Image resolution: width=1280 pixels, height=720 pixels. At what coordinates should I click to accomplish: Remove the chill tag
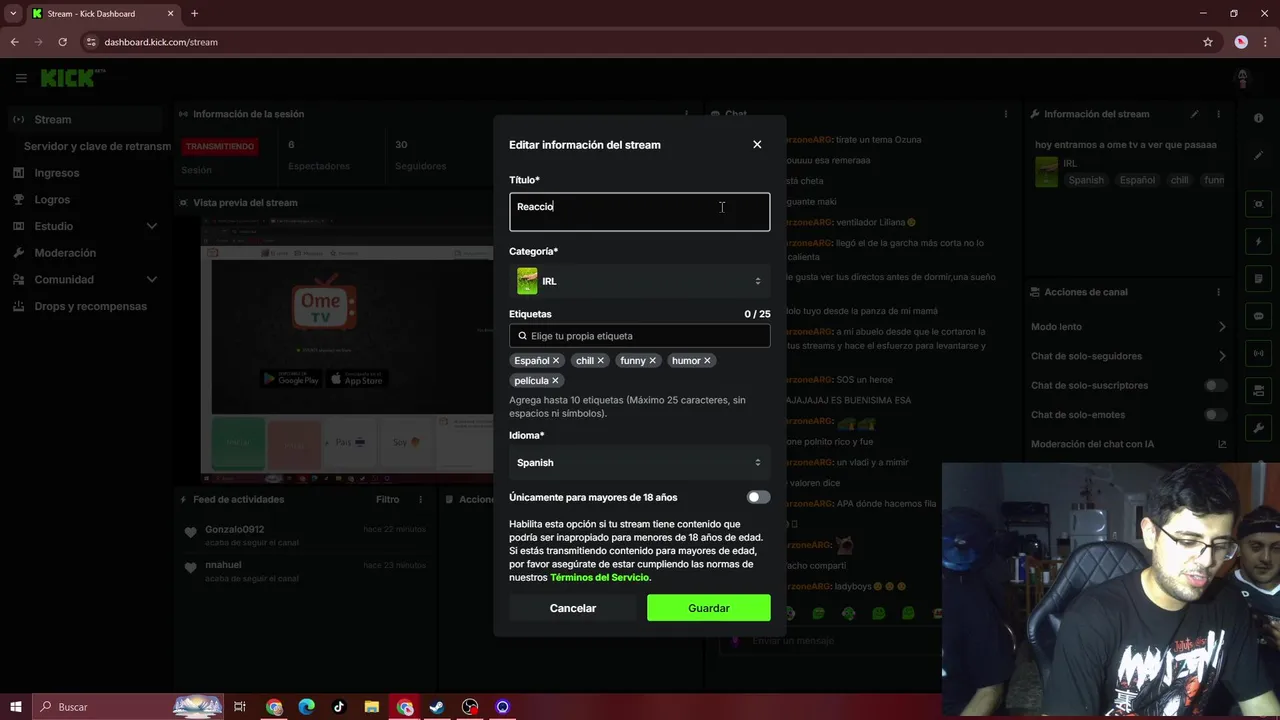tap(600, 361)
